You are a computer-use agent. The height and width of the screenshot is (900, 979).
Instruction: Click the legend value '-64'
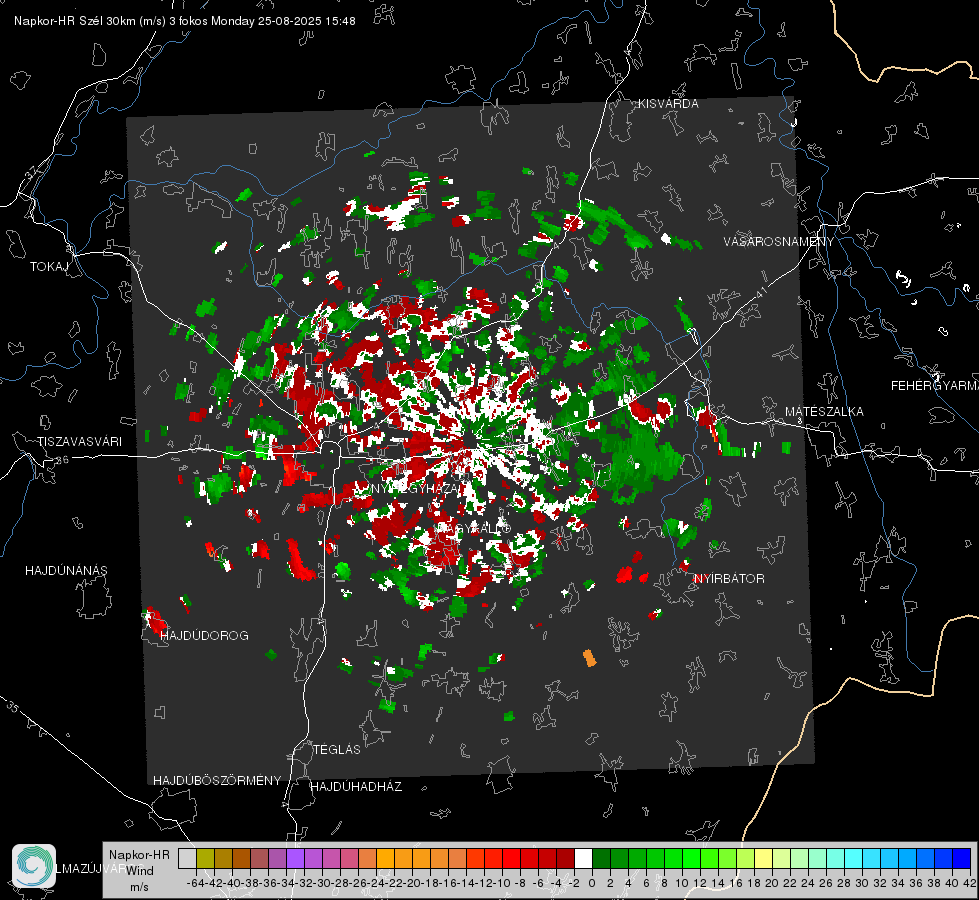(x=195, y=883)
